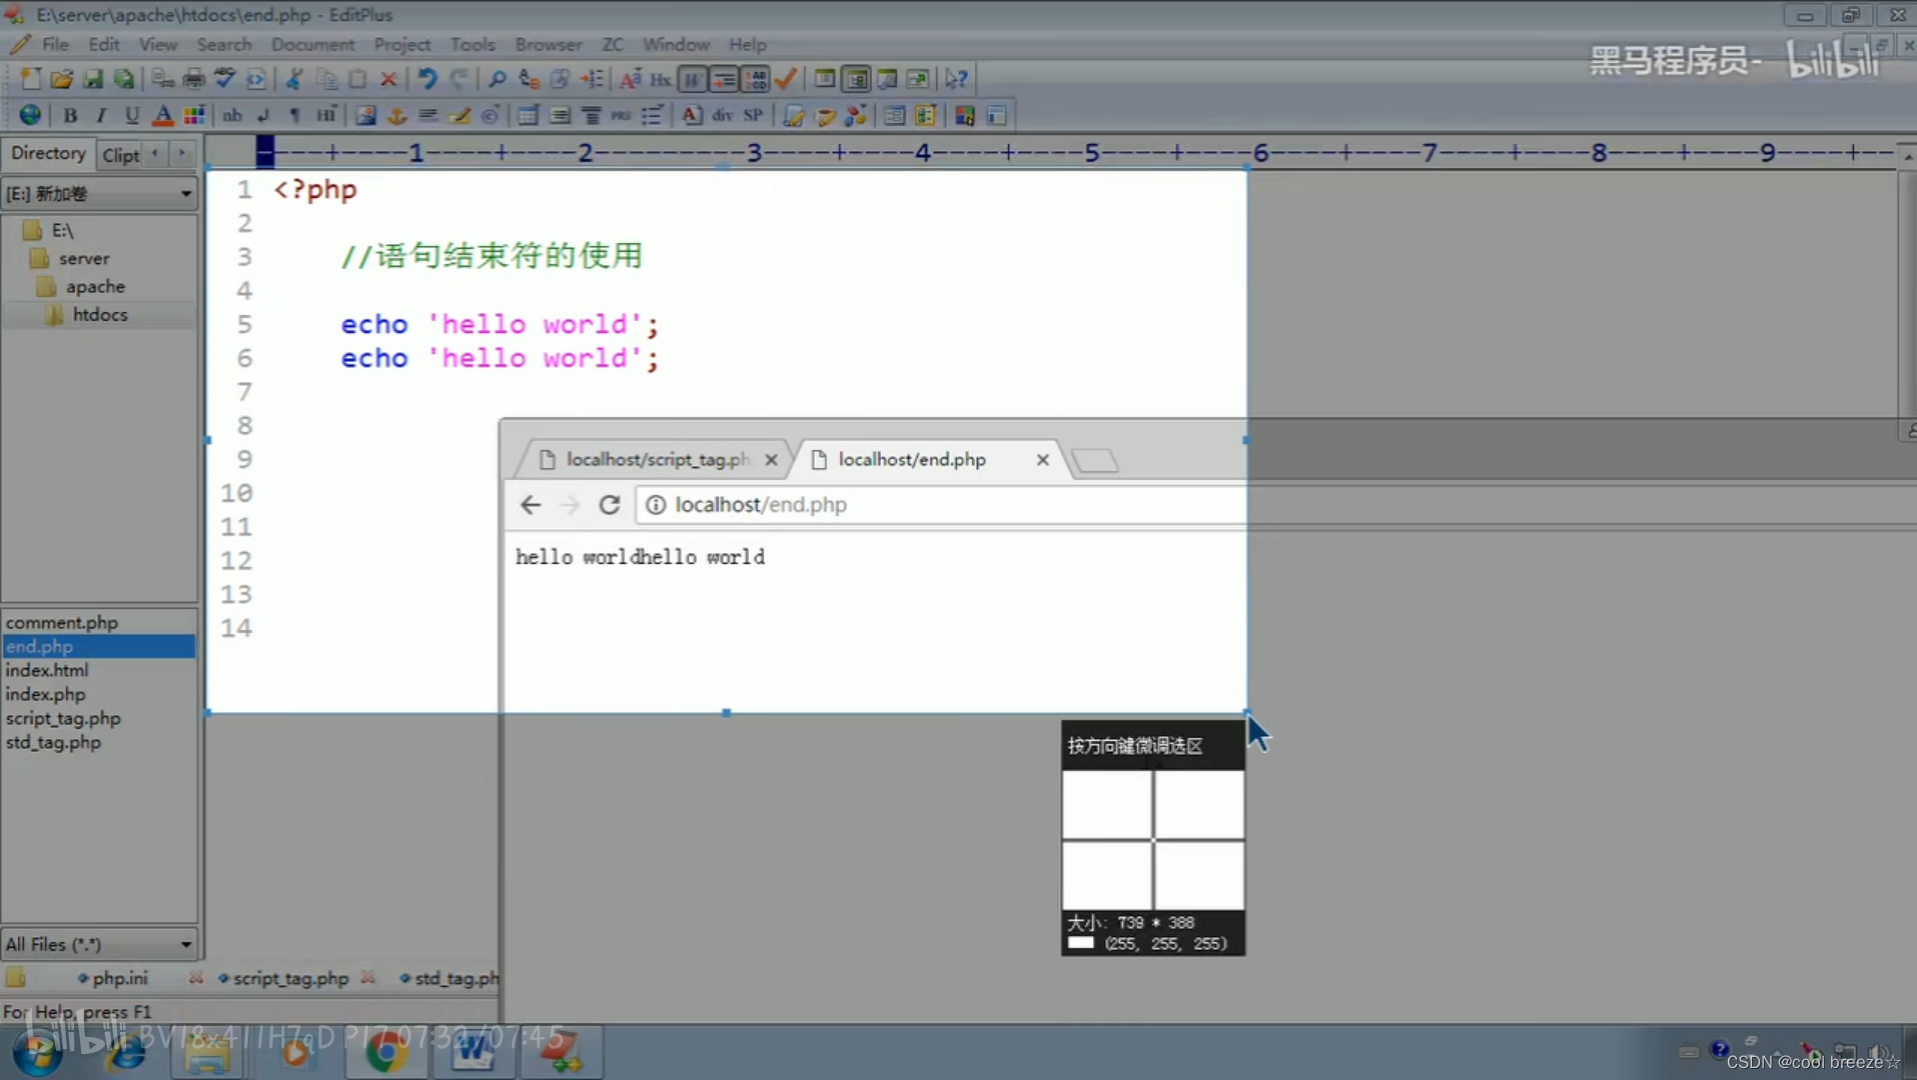The height and width of the screenshot is (1080, 1917).
Task: Open the [E:] drive selection dropdown
Action: coord(186,193)
